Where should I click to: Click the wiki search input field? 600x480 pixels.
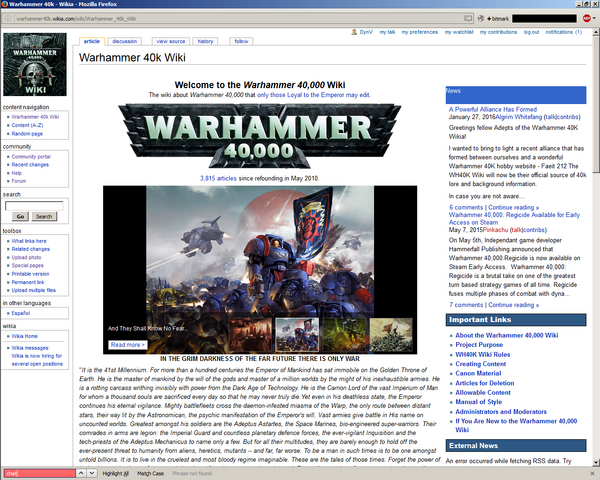34,206
